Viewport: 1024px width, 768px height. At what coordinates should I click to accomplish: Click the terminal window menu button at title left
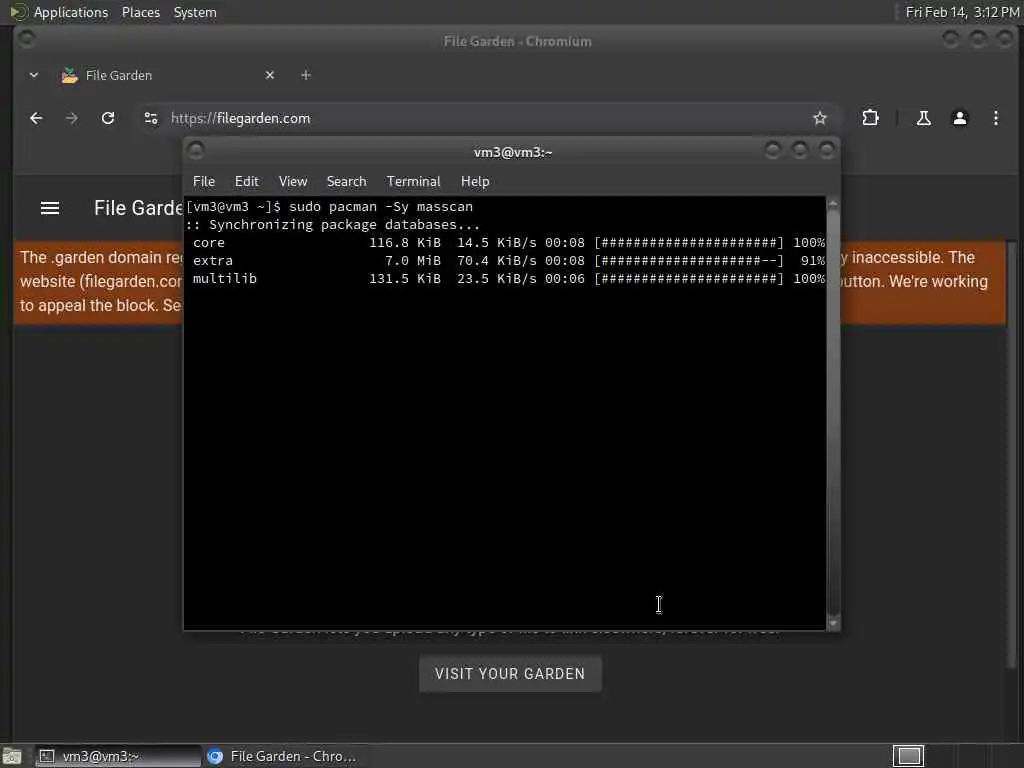[196, 151]
